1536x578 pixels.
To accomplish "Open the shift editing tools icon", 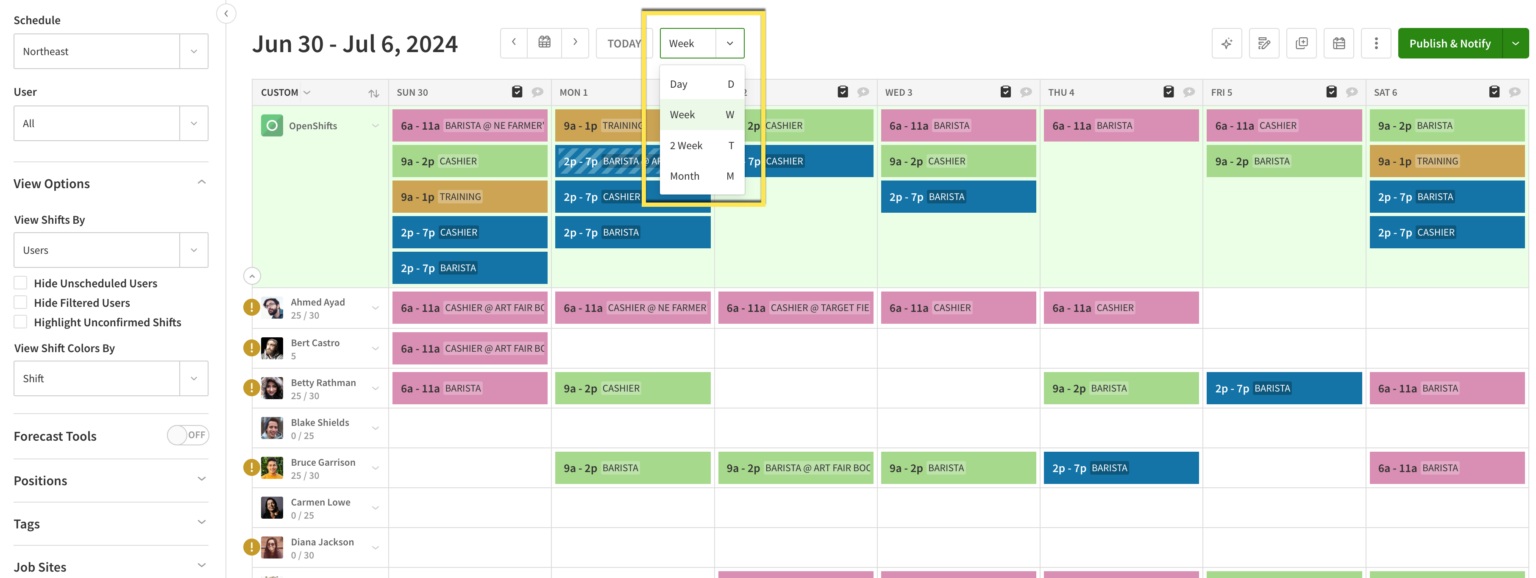I will [1264, 43].
